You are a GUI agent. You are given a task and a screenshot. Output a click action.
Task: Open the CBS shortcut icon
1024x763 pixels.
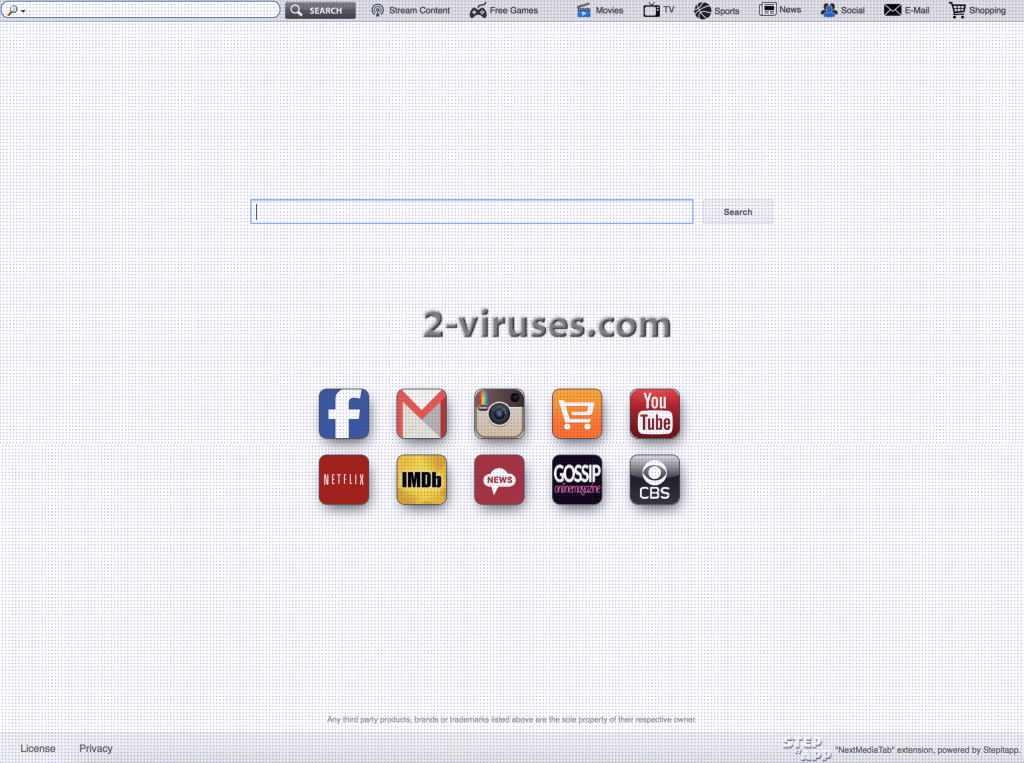(x=654, y=479)
